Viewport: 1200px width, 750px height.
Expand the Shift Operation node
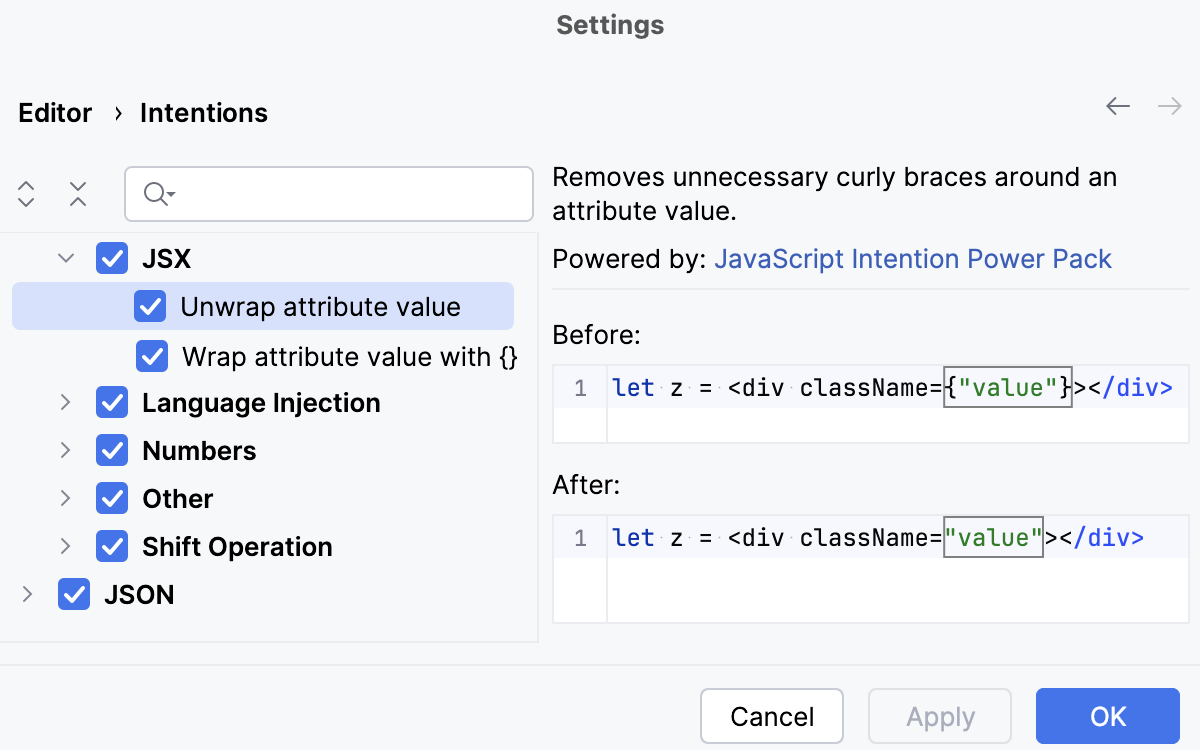click(66, 547)
